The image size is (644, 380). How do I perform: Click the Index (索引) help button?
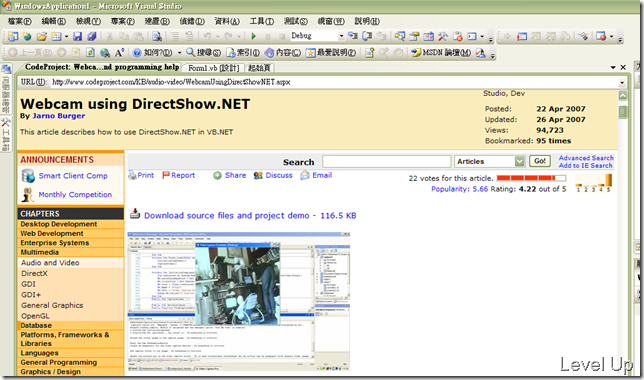pos(243,53)
